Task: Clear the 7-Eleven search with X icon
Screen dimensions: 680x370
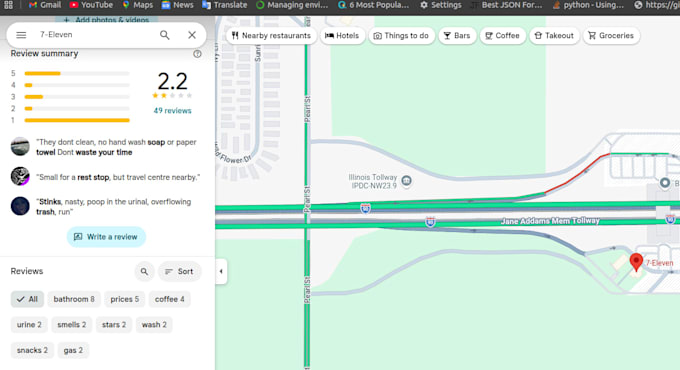Action: pyautogui.click(x=192, y=35)
